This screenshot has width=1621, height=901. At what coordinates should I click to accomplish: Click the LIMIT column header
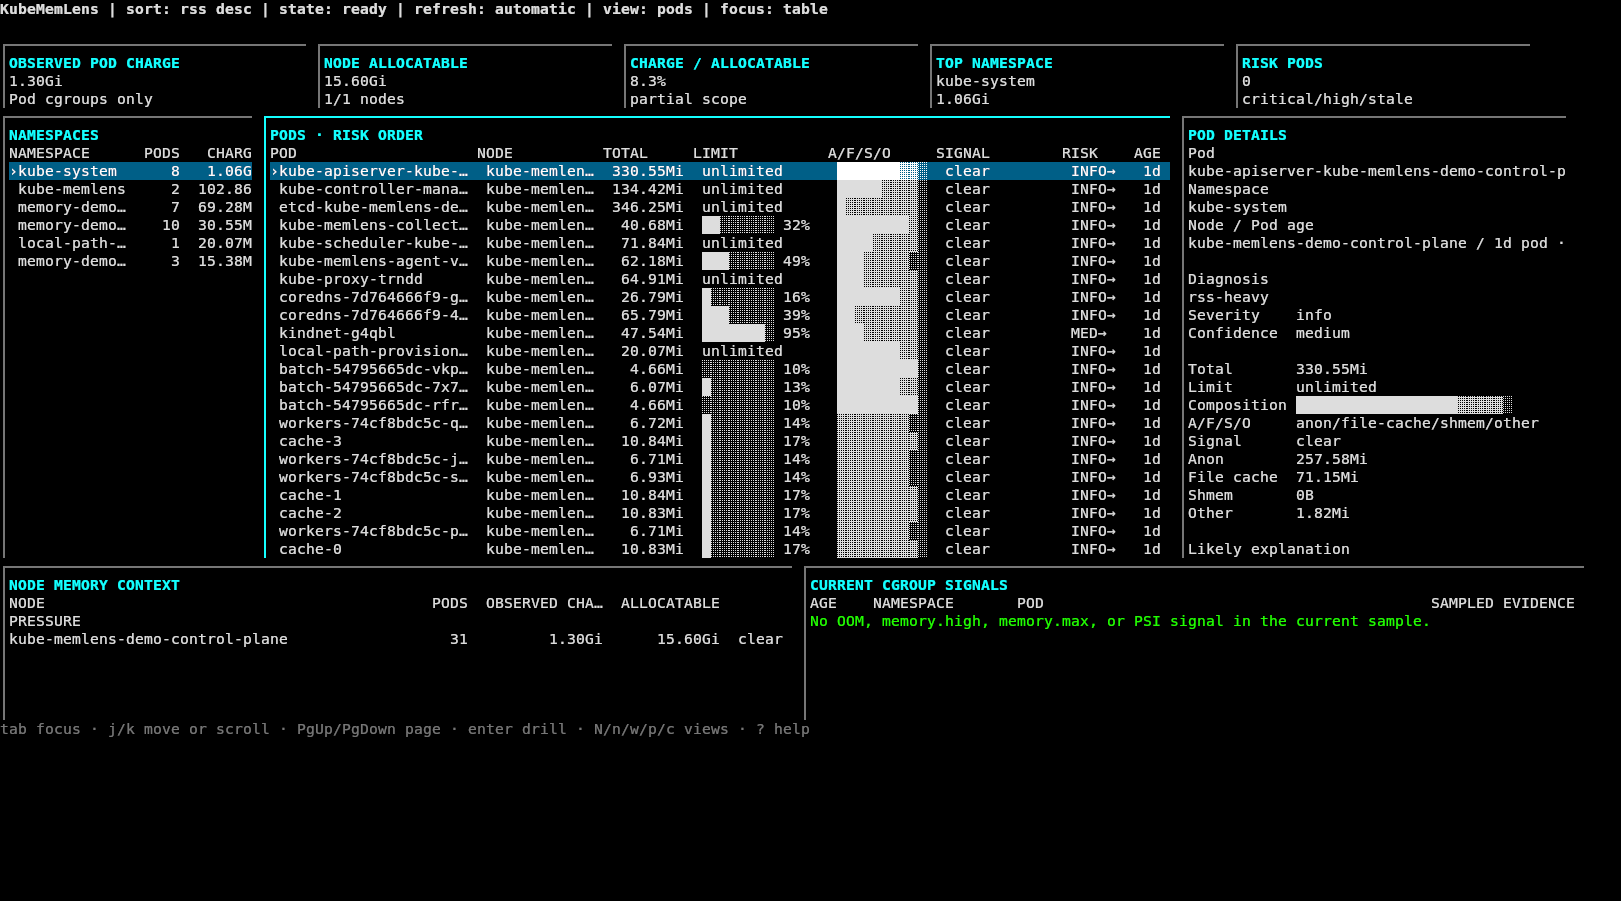[715, 153]
